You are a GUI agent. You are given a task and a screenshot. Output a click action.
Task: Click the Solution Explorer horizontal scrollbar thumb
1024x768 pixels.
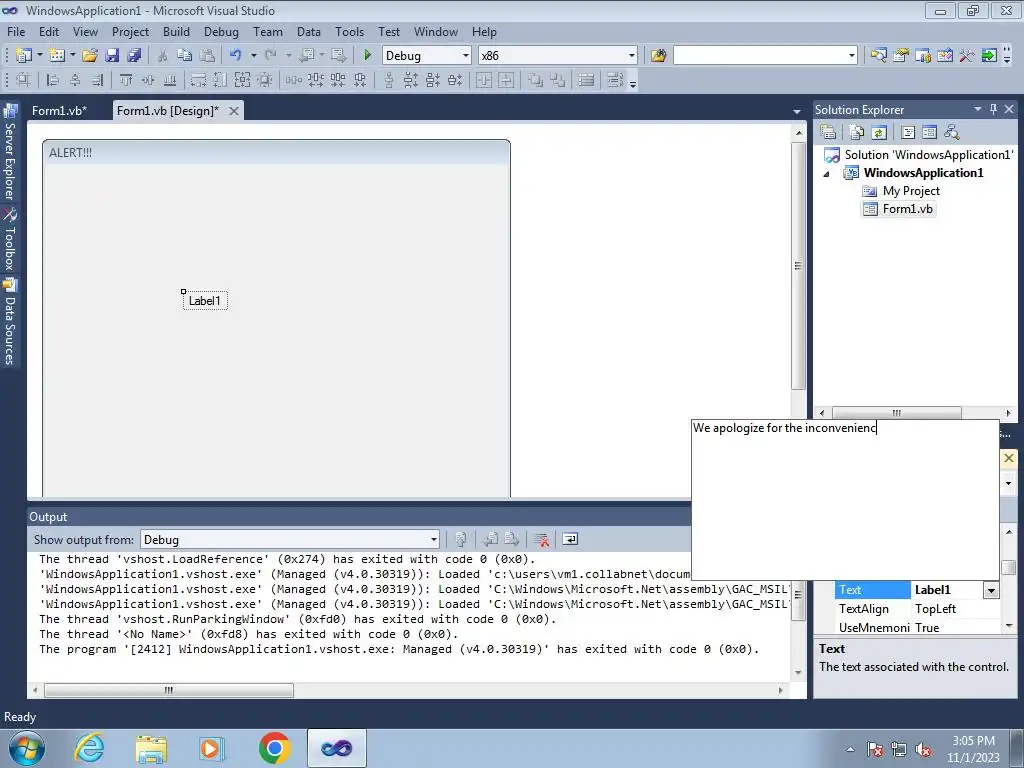tap(897, 413)
